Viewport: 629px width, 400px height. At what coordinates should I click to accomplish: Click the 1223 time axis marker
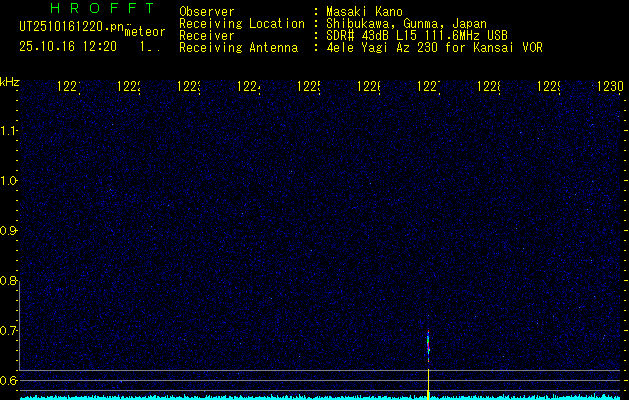click(189, 86)
